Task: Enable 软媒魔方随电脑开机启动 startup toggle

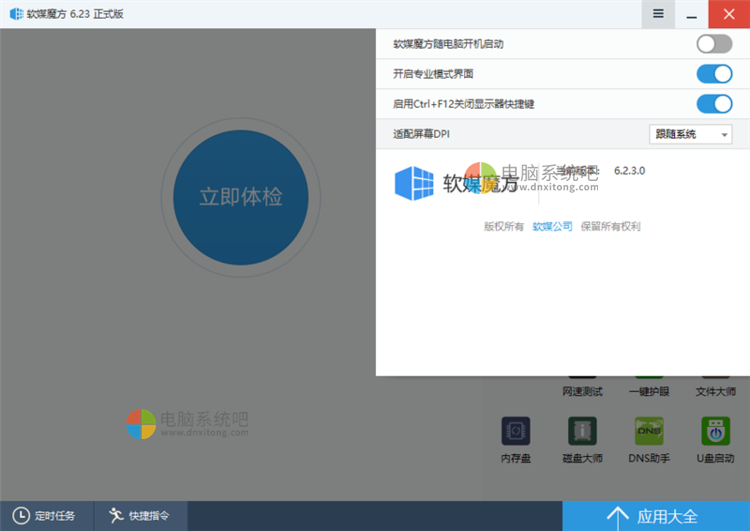Action: tap(714, 44)
